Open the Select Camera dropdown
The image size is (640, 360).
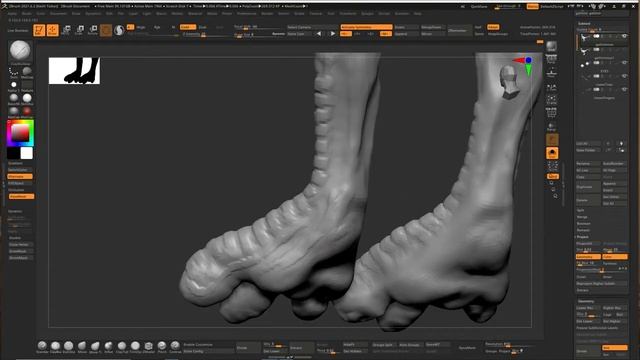click(312, 27)
